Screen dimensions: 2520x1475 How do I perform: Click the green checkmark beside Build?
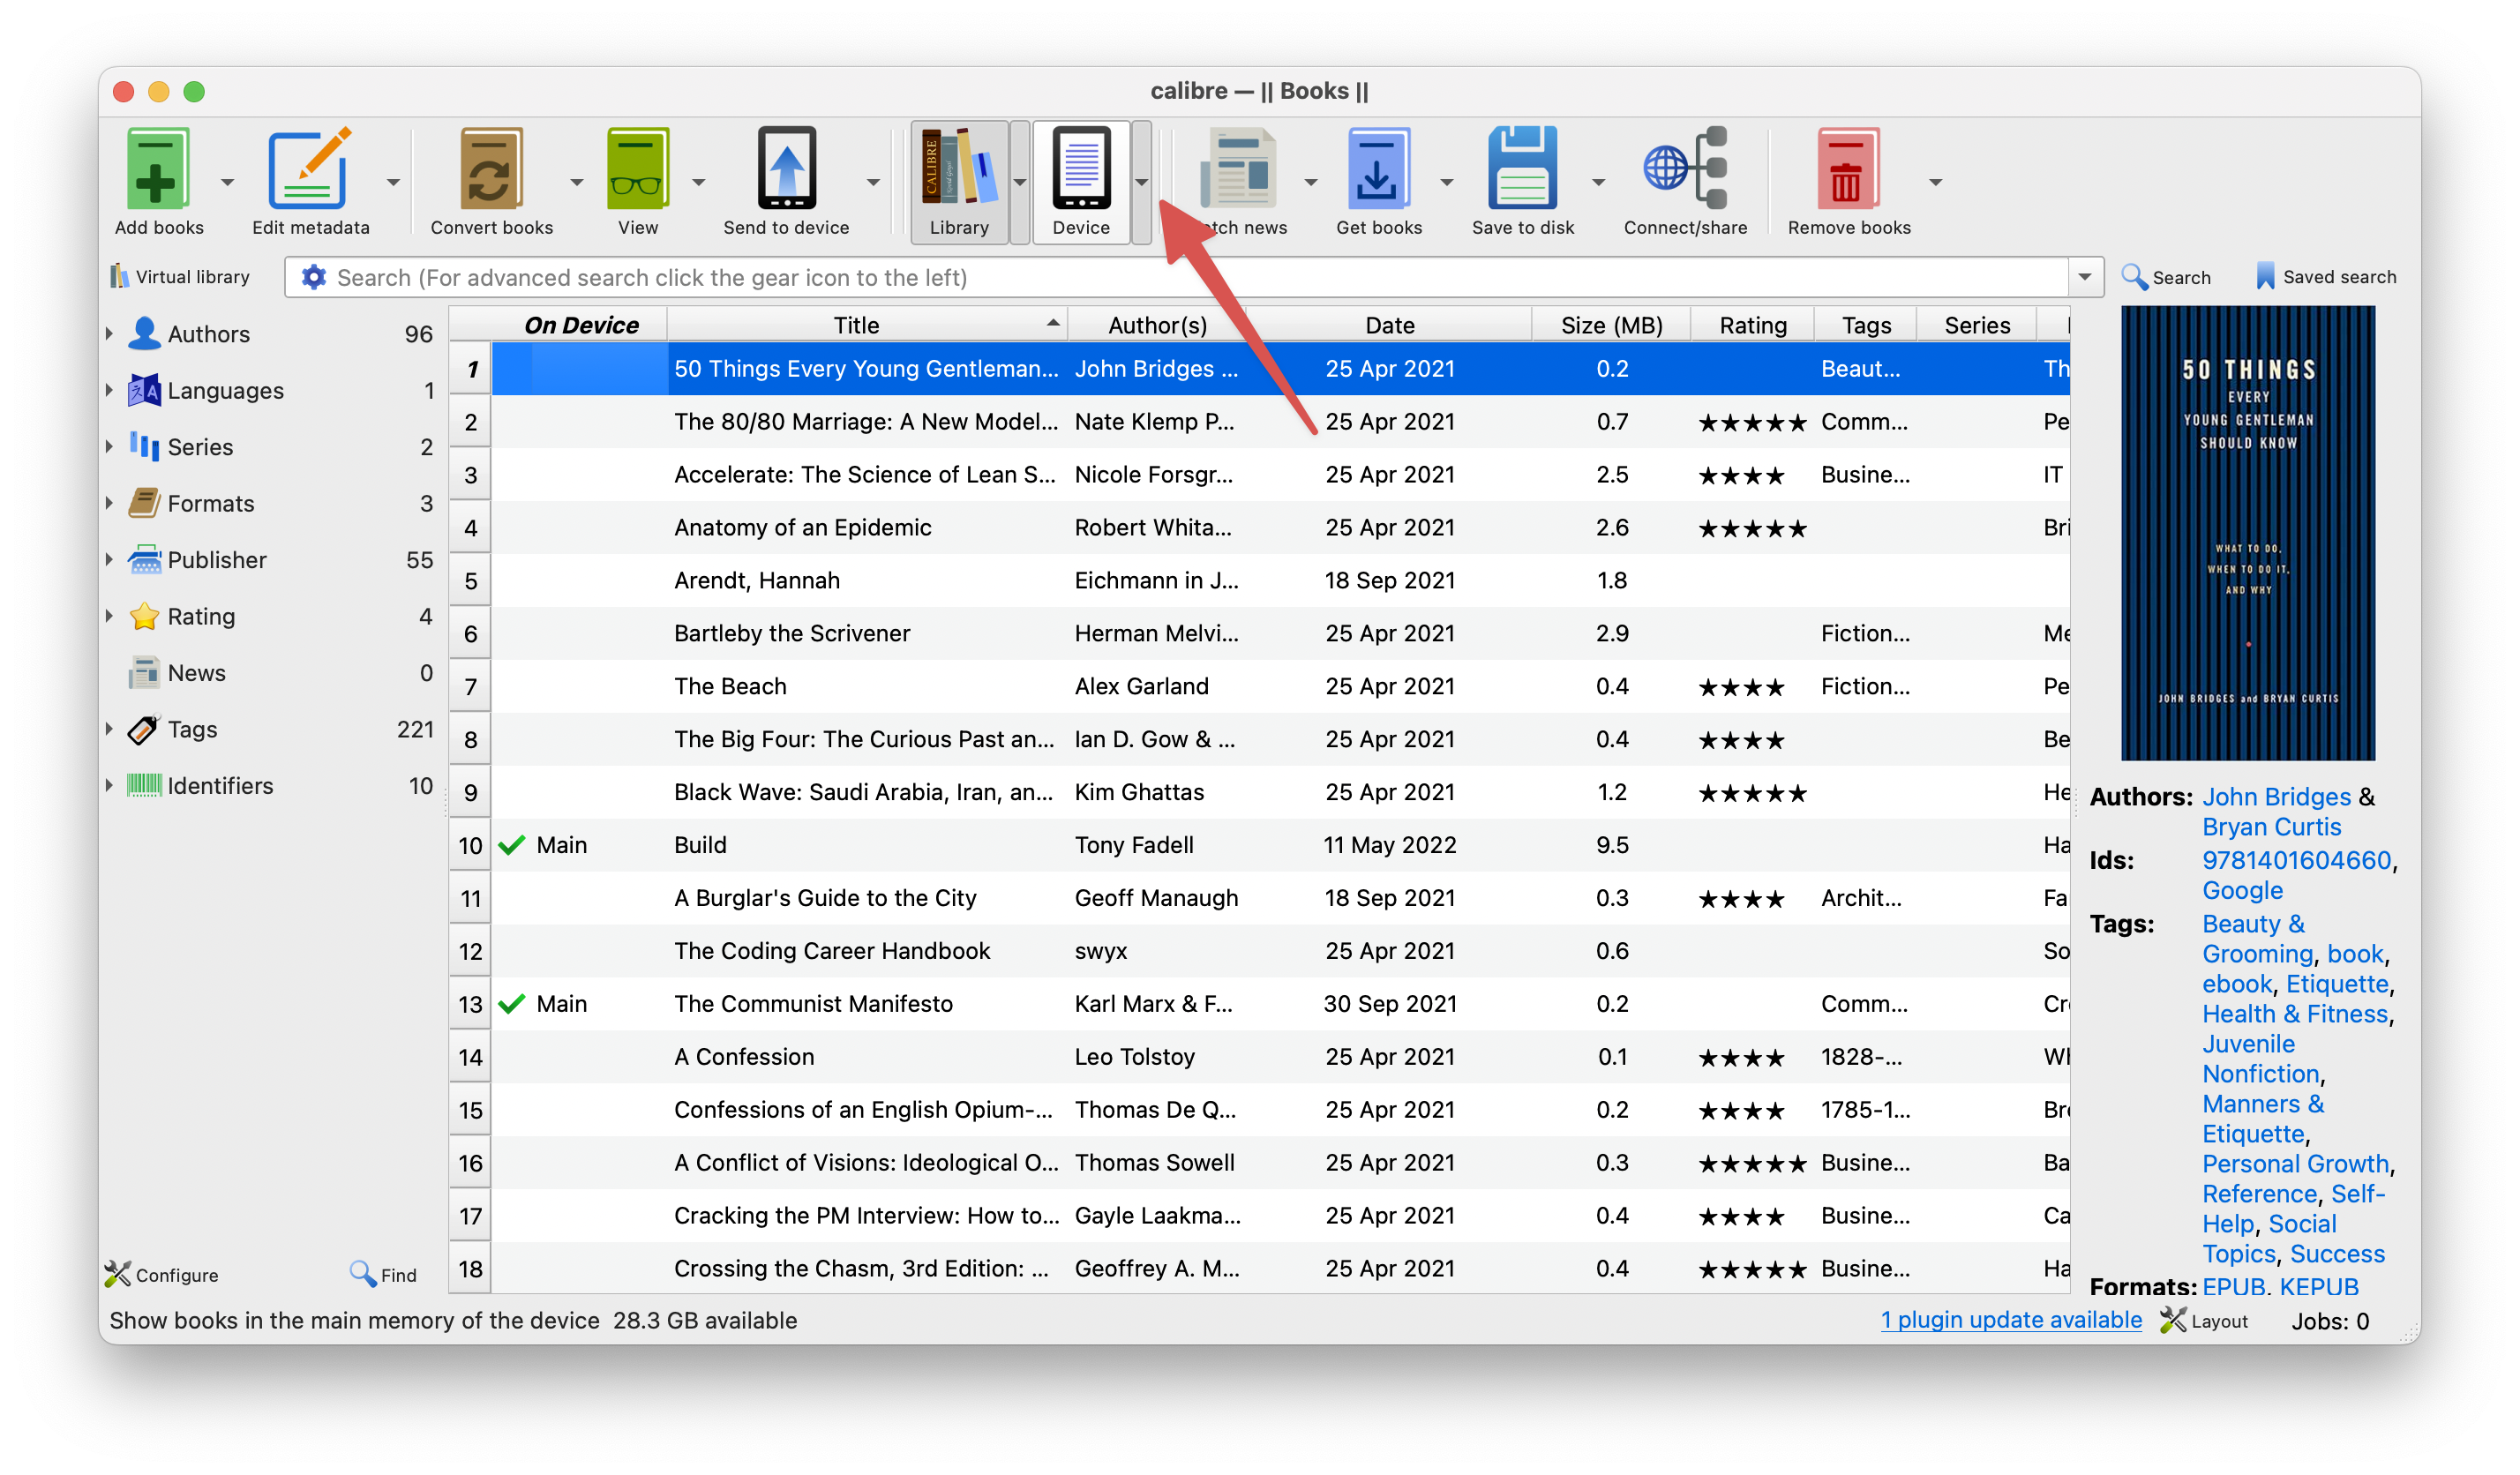click(x=512, y=845)
